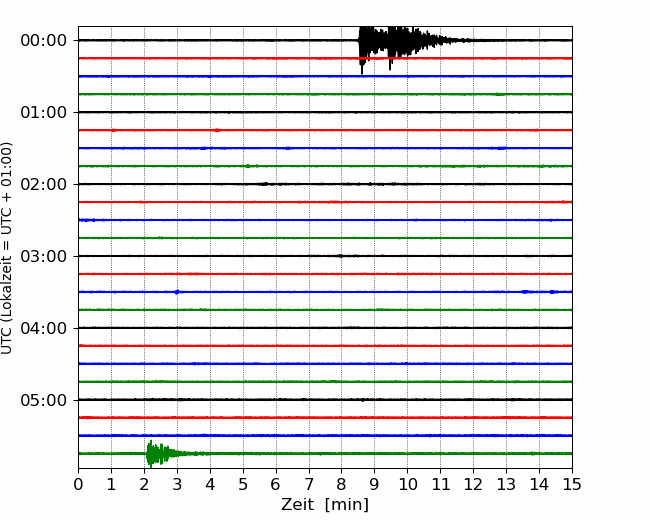The width and height of the screenshot is (650, 520).
Task: Click the x-axis tick label 1
Action: 111,484
